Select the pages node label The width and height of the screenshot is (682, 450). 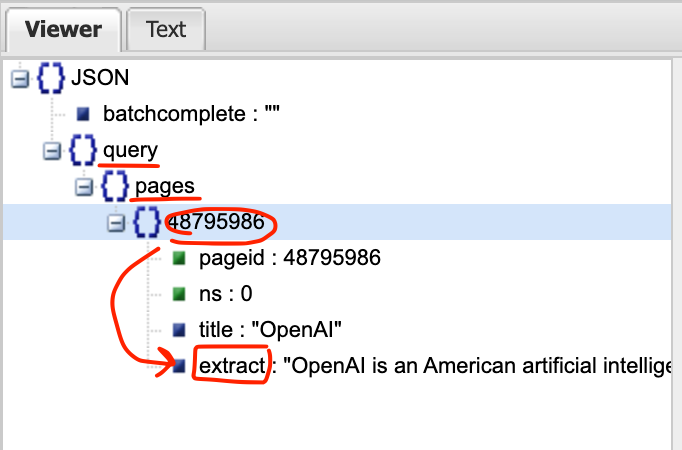pos(165,187)
